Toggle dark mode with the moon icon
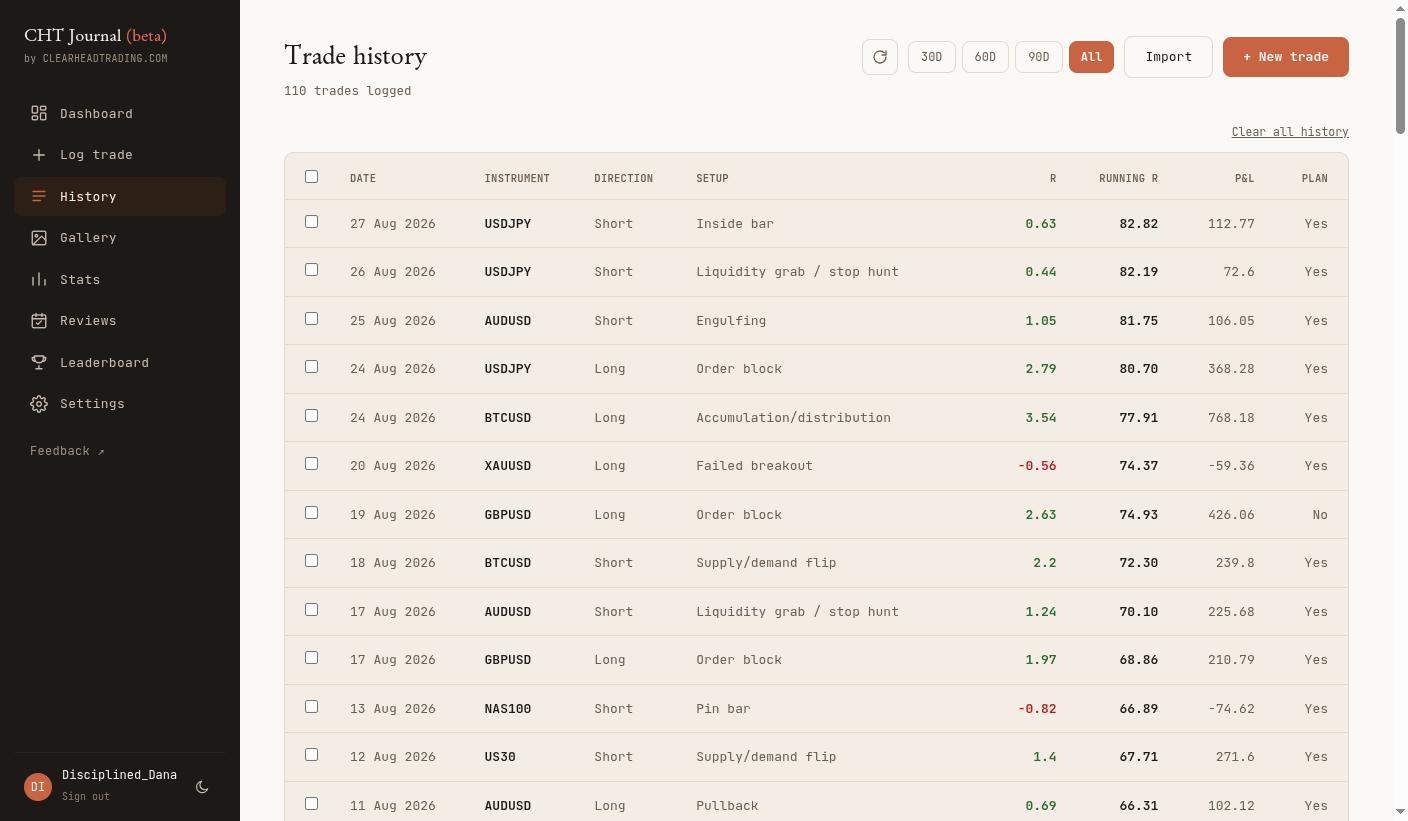1408x821 pixels. pyautogui.click(x=202, y=787)
